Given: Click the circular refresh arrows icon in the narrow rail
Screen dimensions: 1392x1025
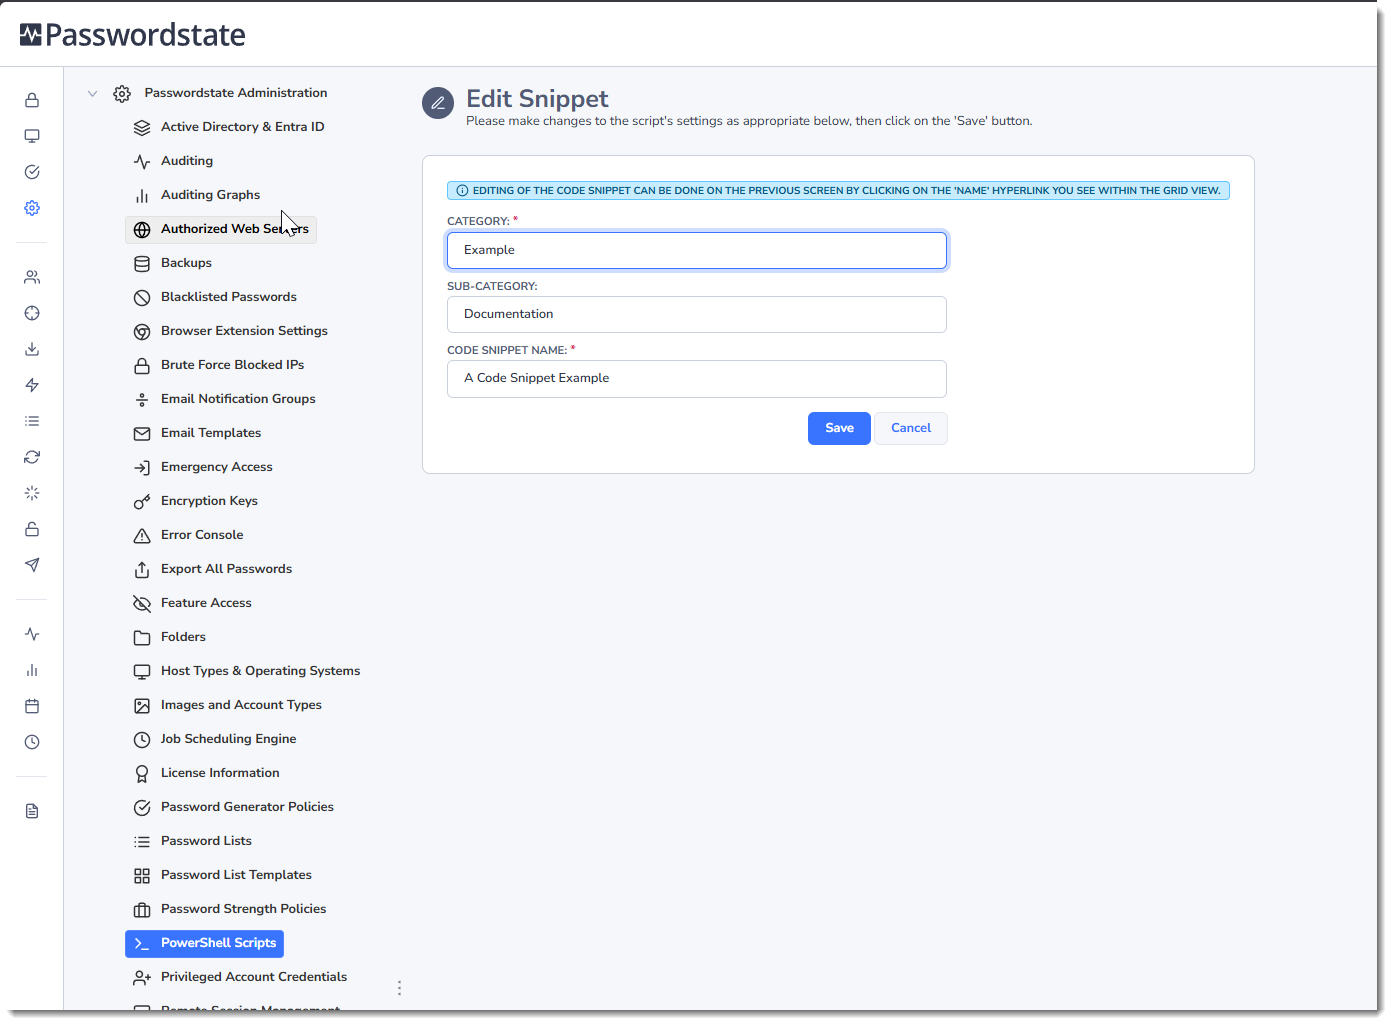Looking at the screenshot, I should (32, 457).
